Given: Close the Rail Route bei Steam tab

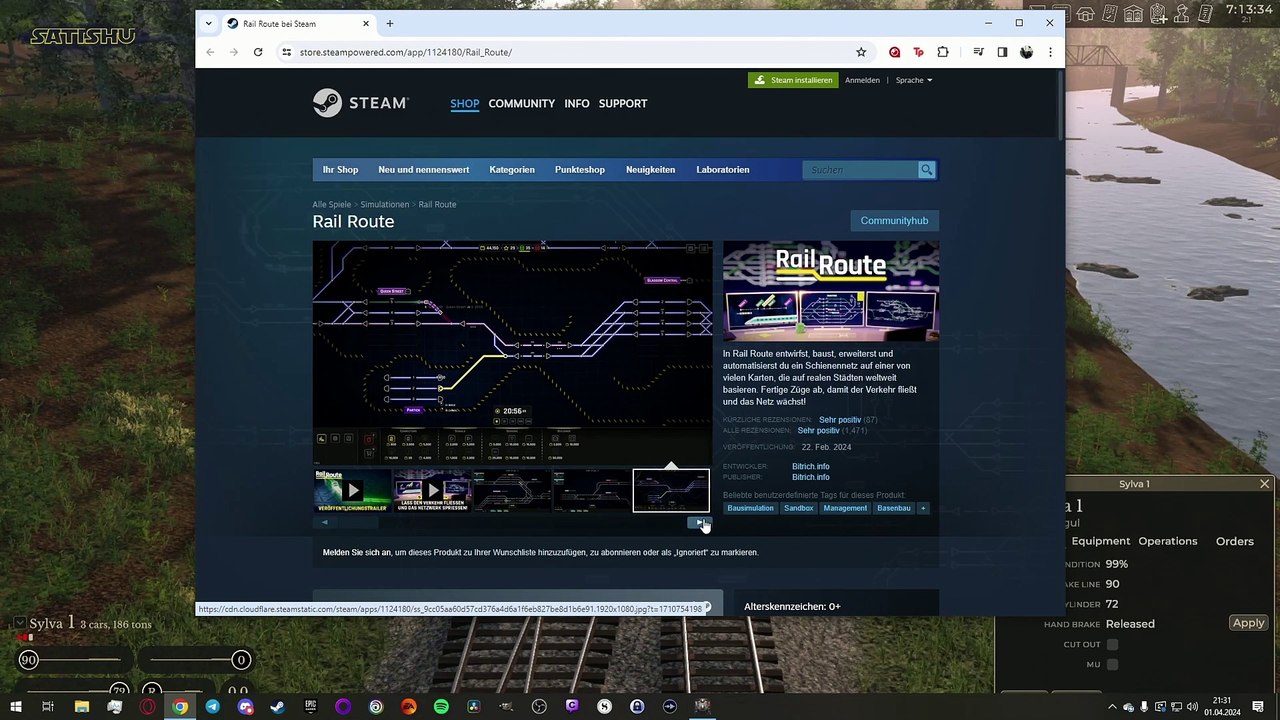Looking at the screenshot, I should pyautogui.click(x=366, y=23).
